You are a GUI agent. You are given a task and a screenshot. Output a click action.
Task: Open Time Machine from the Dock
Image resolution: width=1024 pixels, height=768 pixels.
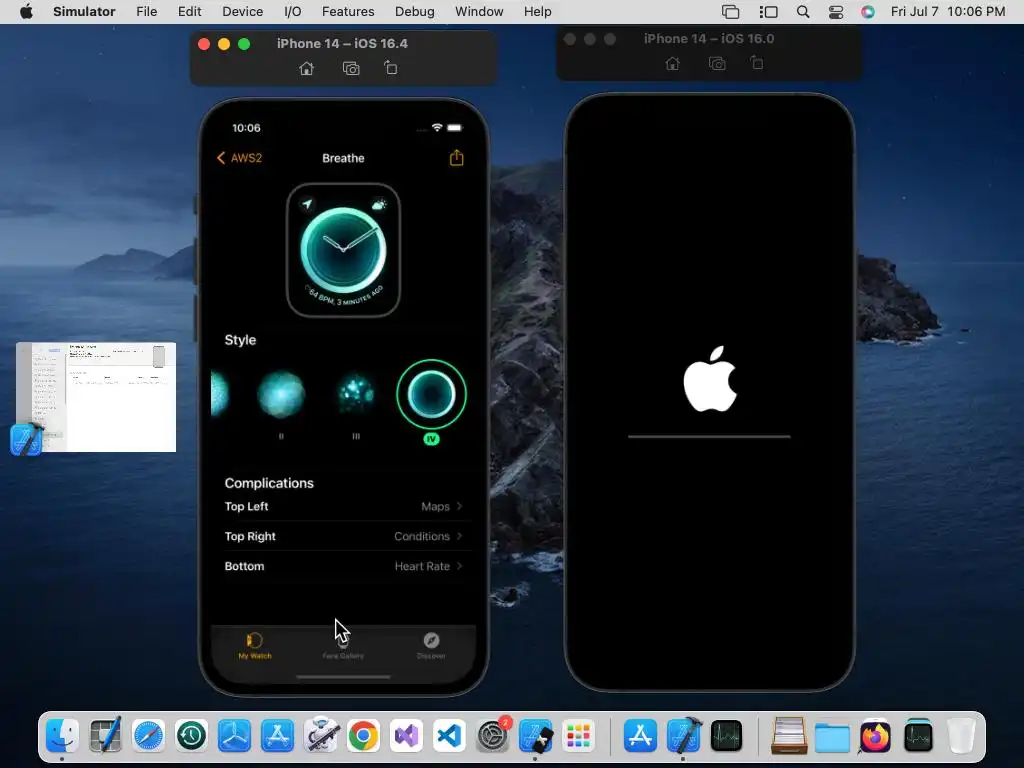point(191,736)
